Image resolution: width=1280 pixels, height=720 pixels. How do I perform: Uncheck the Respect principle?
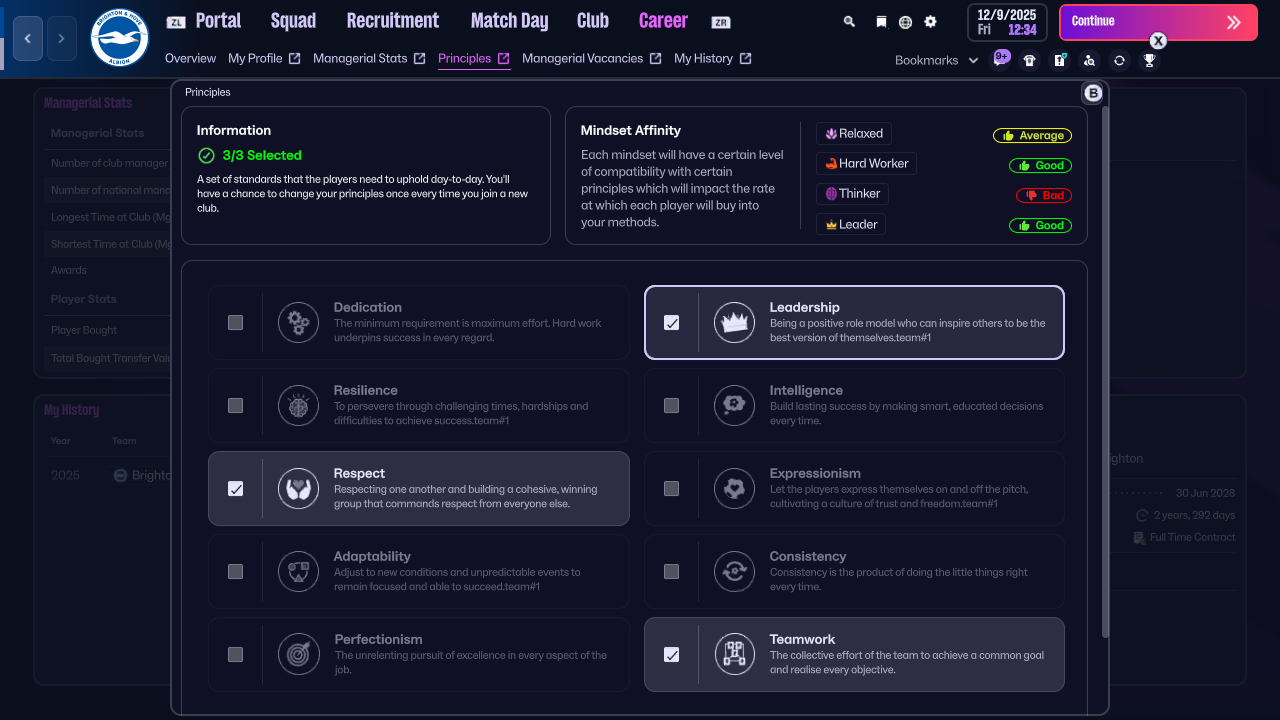(x=237, y=489)
